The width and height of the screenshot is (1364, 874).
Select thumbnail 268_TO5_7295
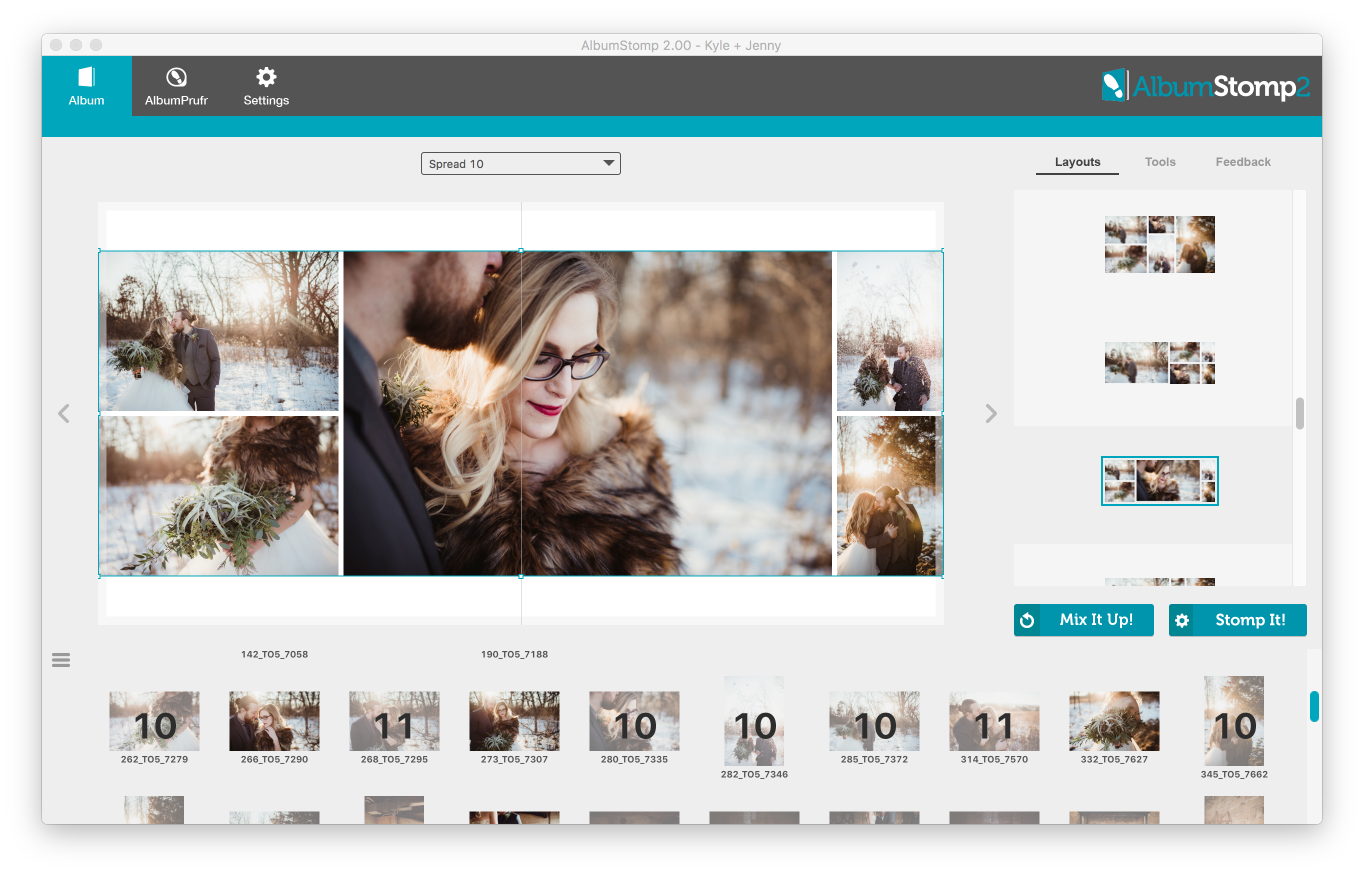394,721
